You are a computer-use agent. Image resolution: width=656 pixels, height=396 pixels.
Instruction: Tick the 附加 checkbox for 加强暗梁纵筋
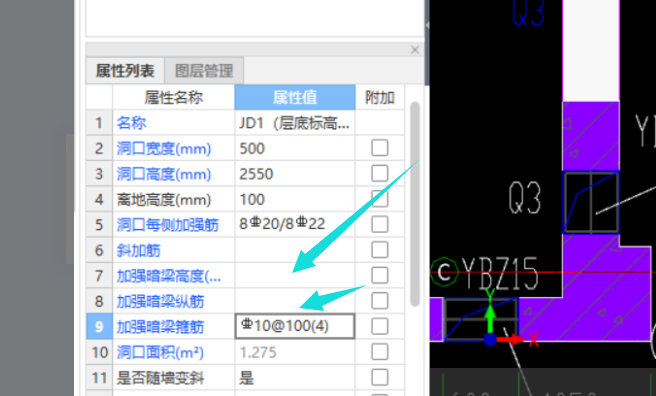tap(380, 301)
